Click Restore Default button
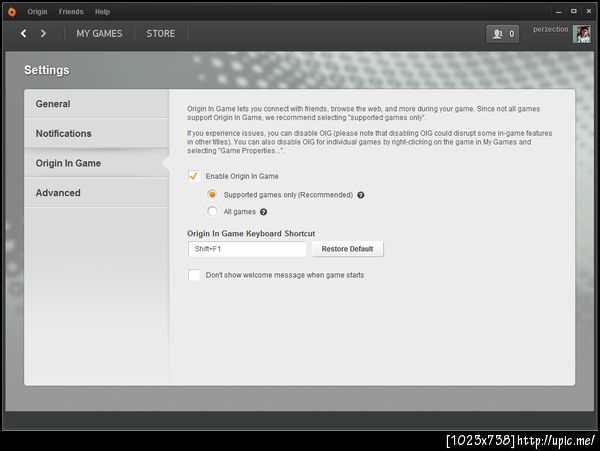 [x=347, y=249]
